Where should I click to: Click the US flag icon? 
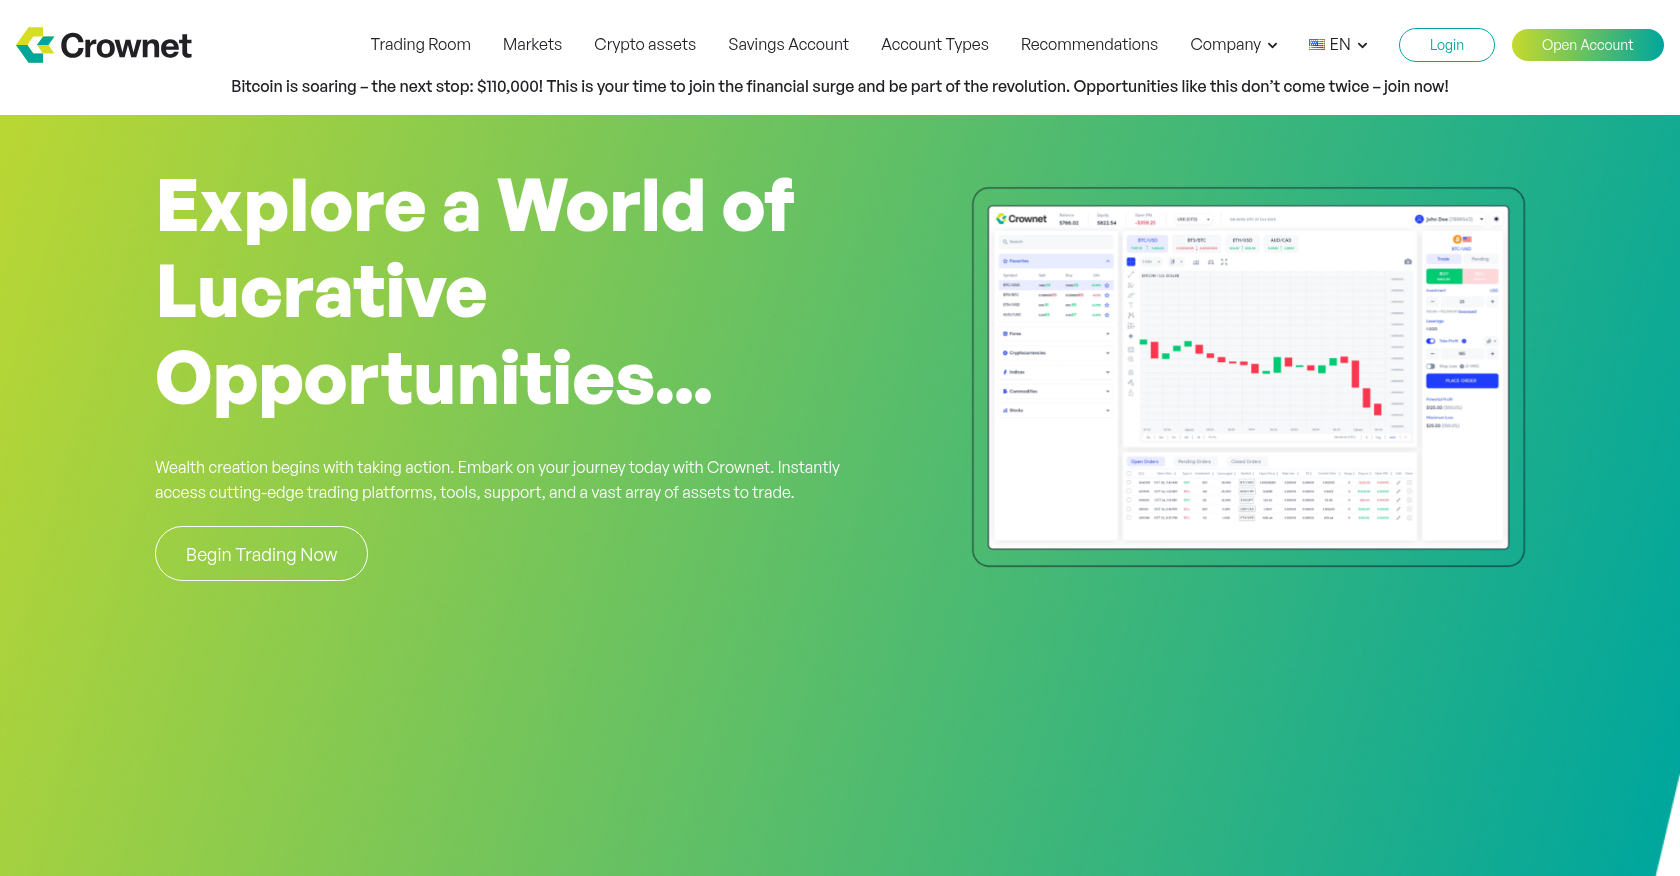click(x=1317, y=44)
